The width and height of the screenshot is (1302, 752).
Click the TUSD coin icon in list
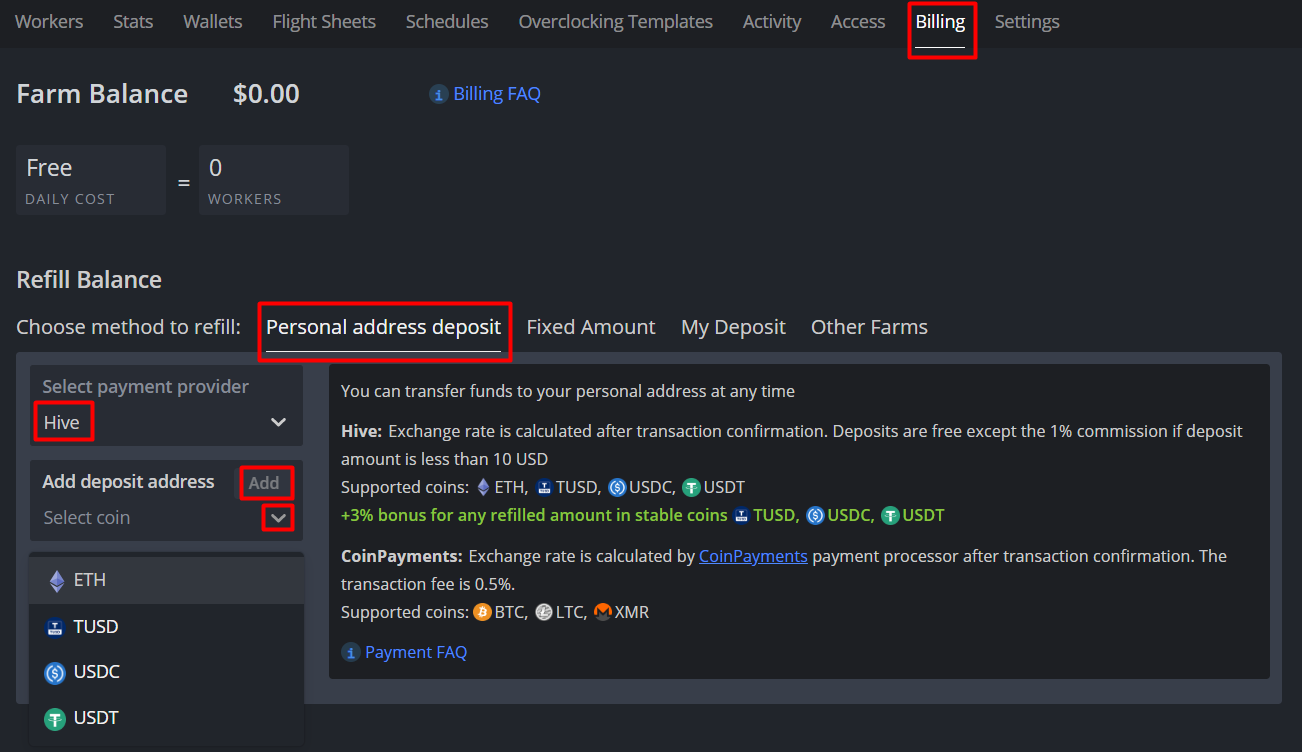click(56, 627)
